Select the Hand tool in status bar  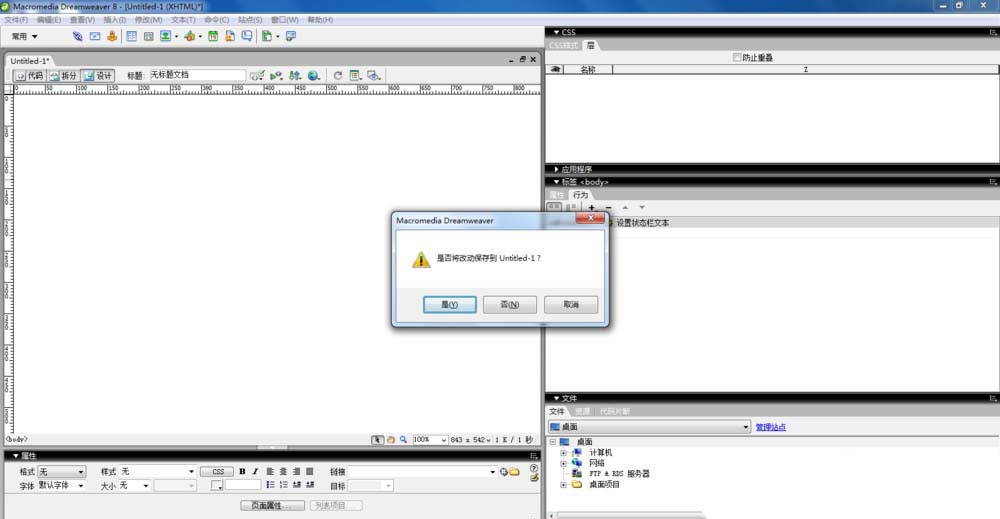391,440
